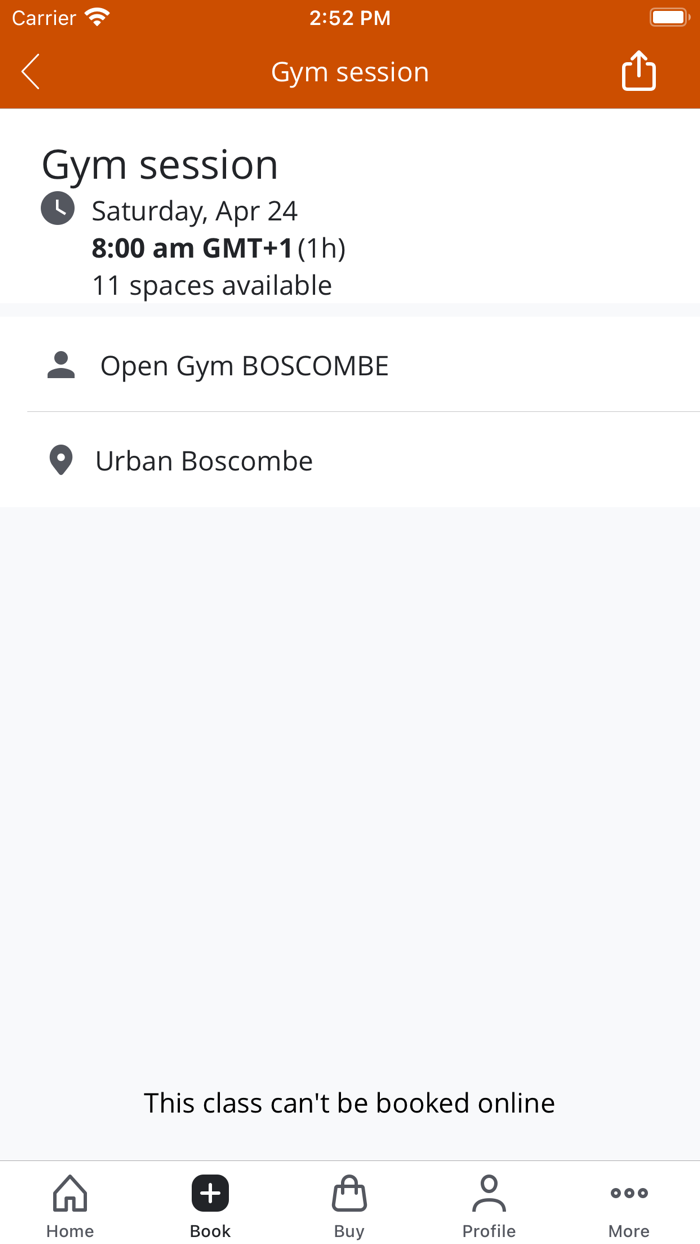Open the Open Gym BOSCOMBE instructor row
The width and height of the screenshot is (700, 1244).
coord(244,366)
